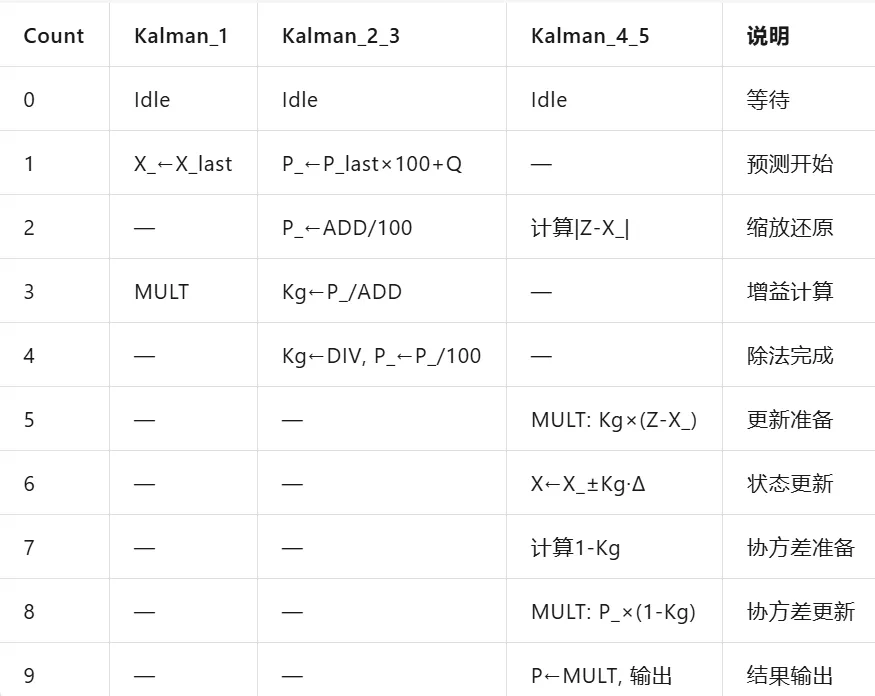Click the Kalman_2_3 column header
875x696 pixels.
click(341, 36)
